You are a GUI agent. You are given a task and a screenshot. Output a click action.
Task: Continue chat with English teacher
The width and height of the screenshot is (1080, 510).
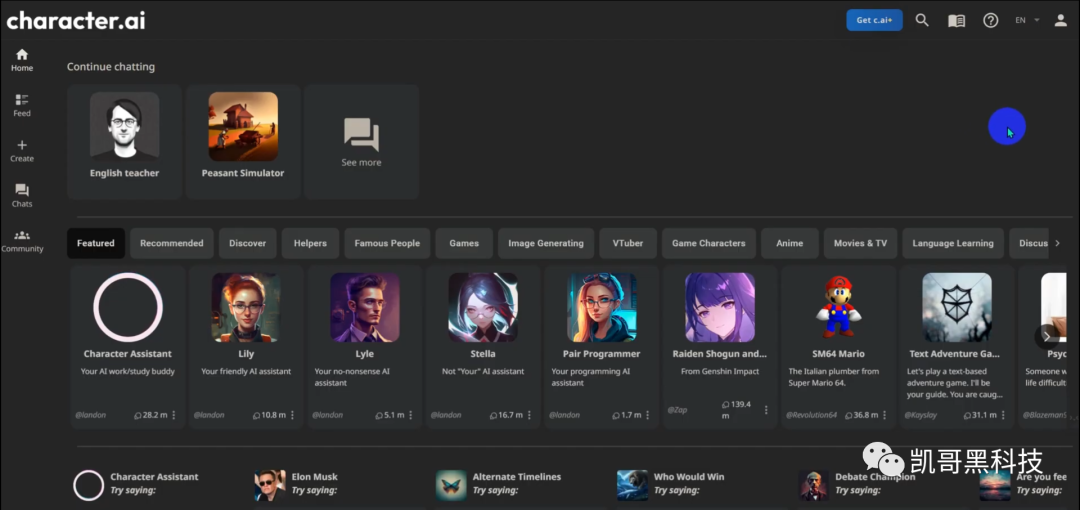coord(125,142)
